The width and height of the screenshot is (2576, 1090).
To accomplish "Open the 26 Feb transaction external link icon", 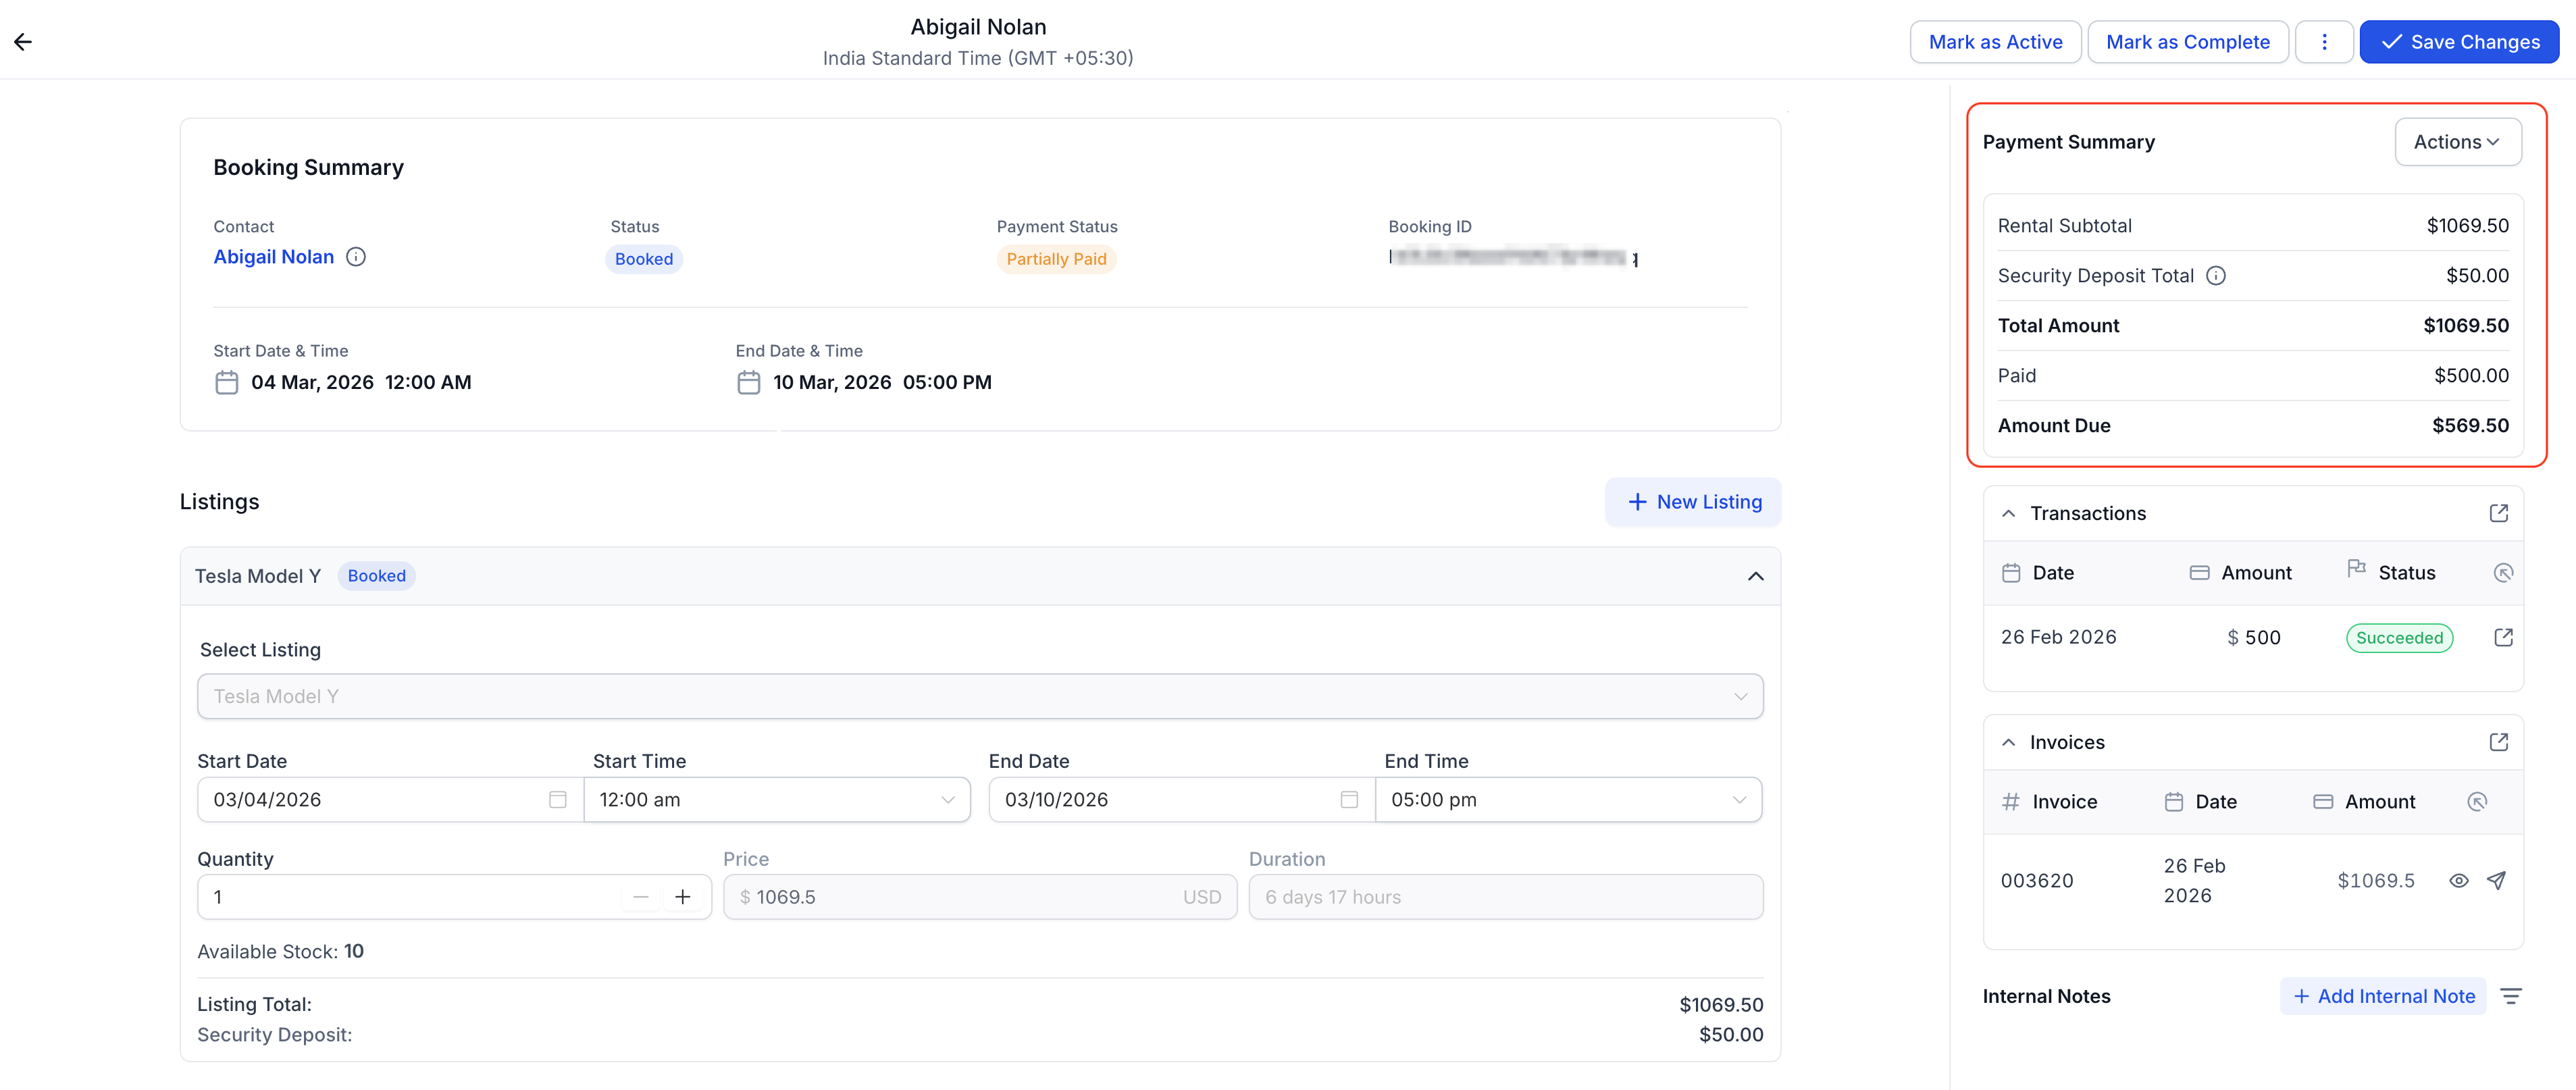I will 2503,638.
